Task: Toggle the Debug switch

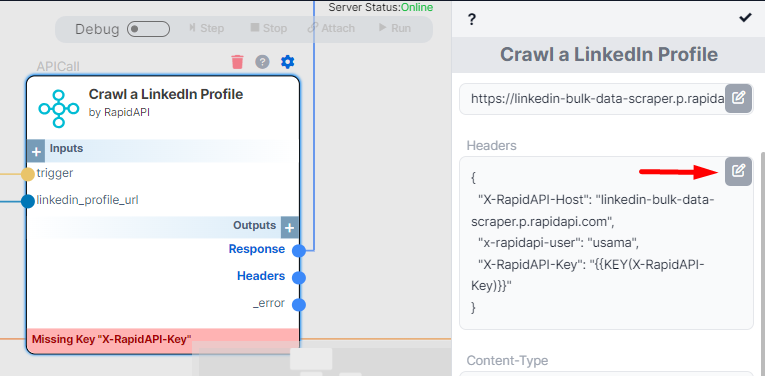Action: coord(148,29)
